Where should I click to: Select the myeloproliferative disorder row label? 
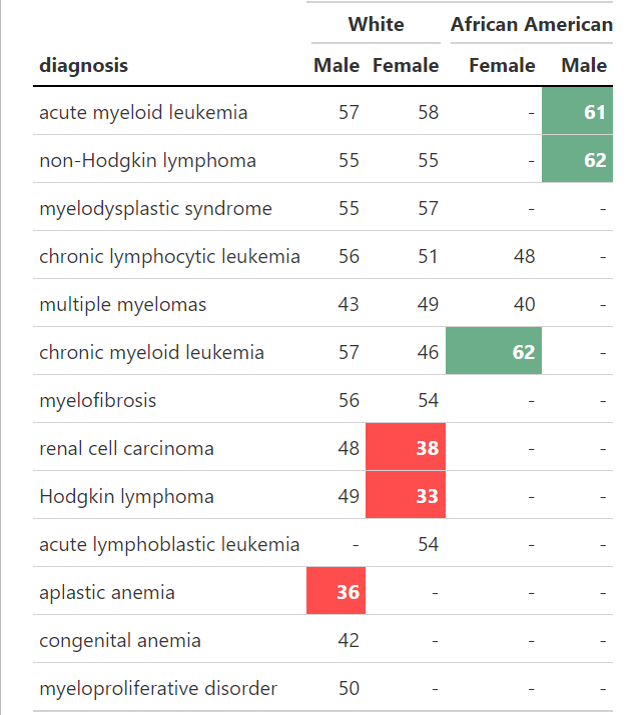[158, 688]
